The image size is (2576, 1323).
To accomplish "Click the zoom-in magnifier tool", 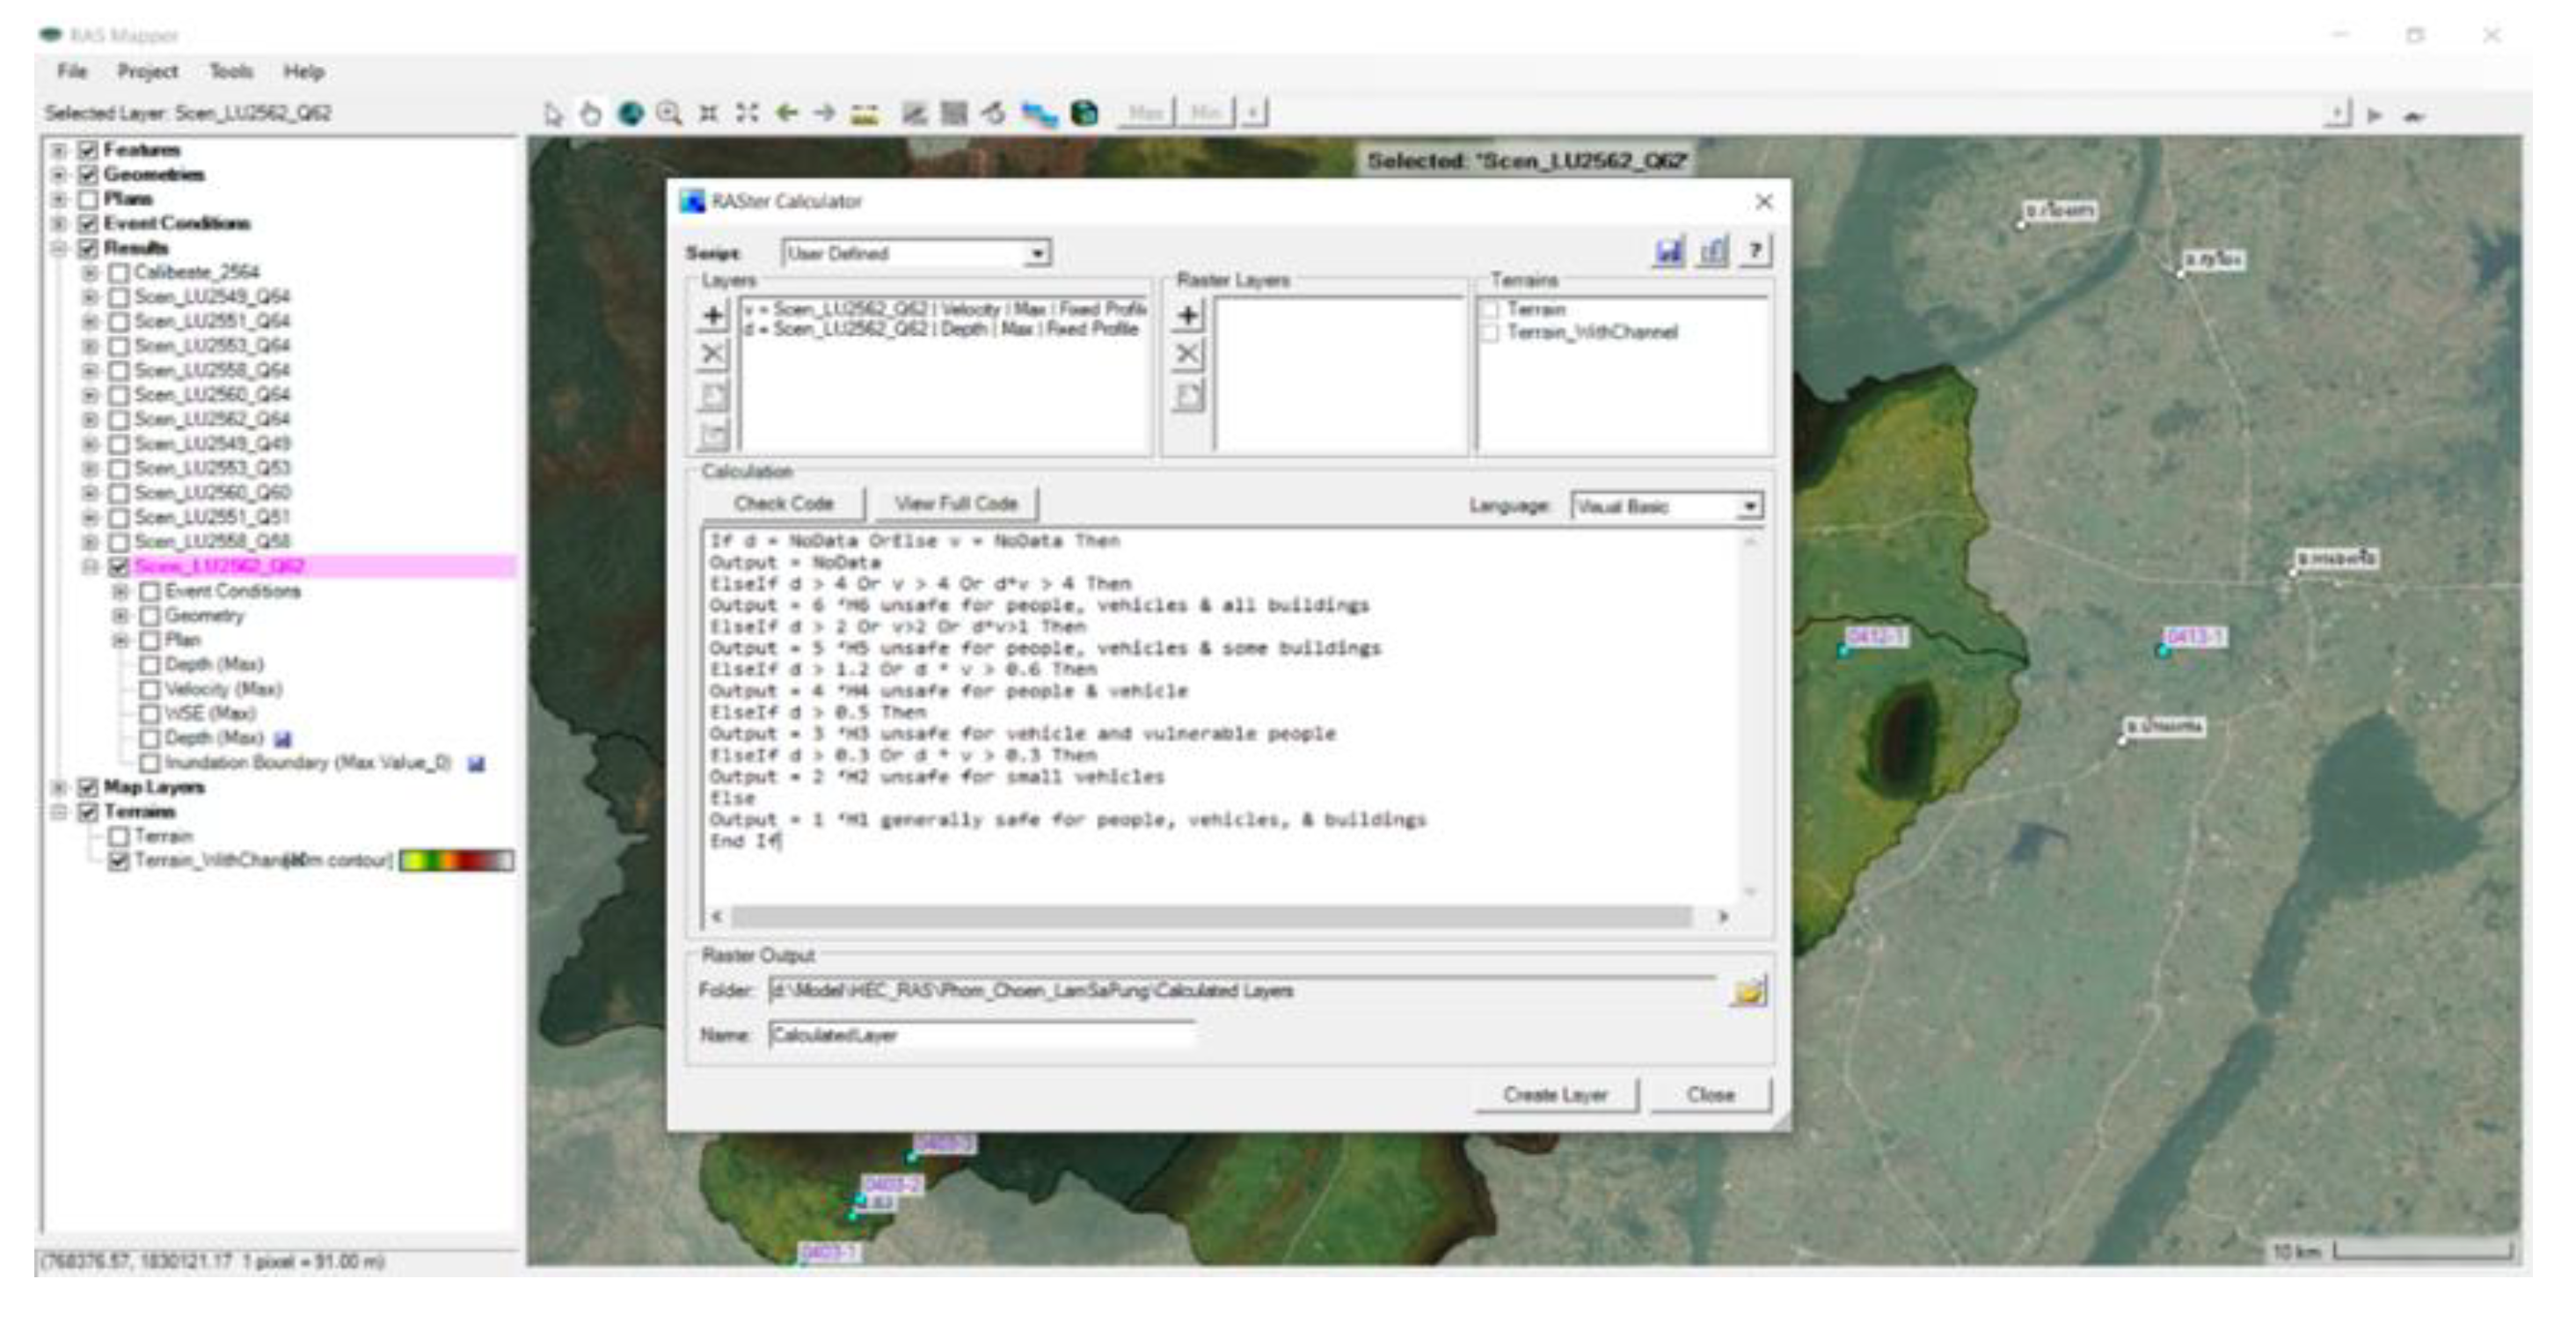I will [669, 114].
